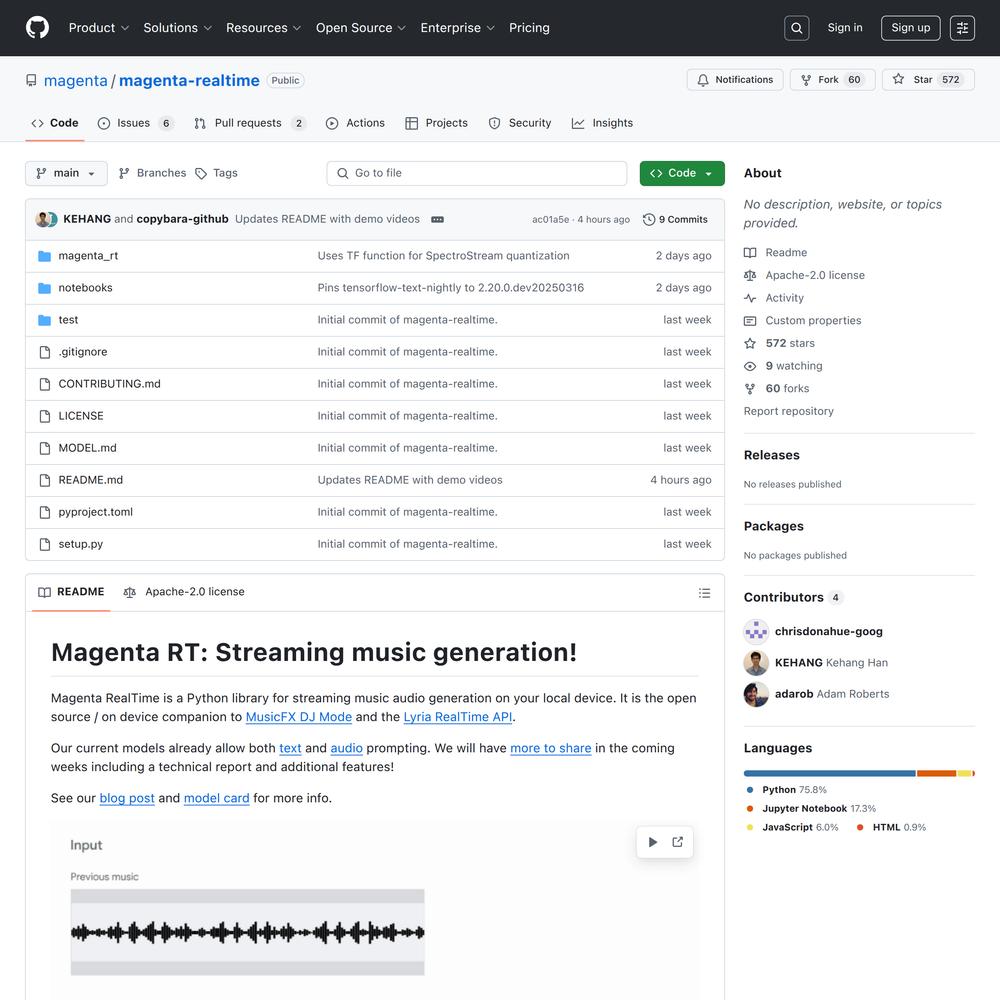The width and height of the screenshot is (1000, 1000).
Task: Expand the Product menu
Action: click(x=99, y=28)
